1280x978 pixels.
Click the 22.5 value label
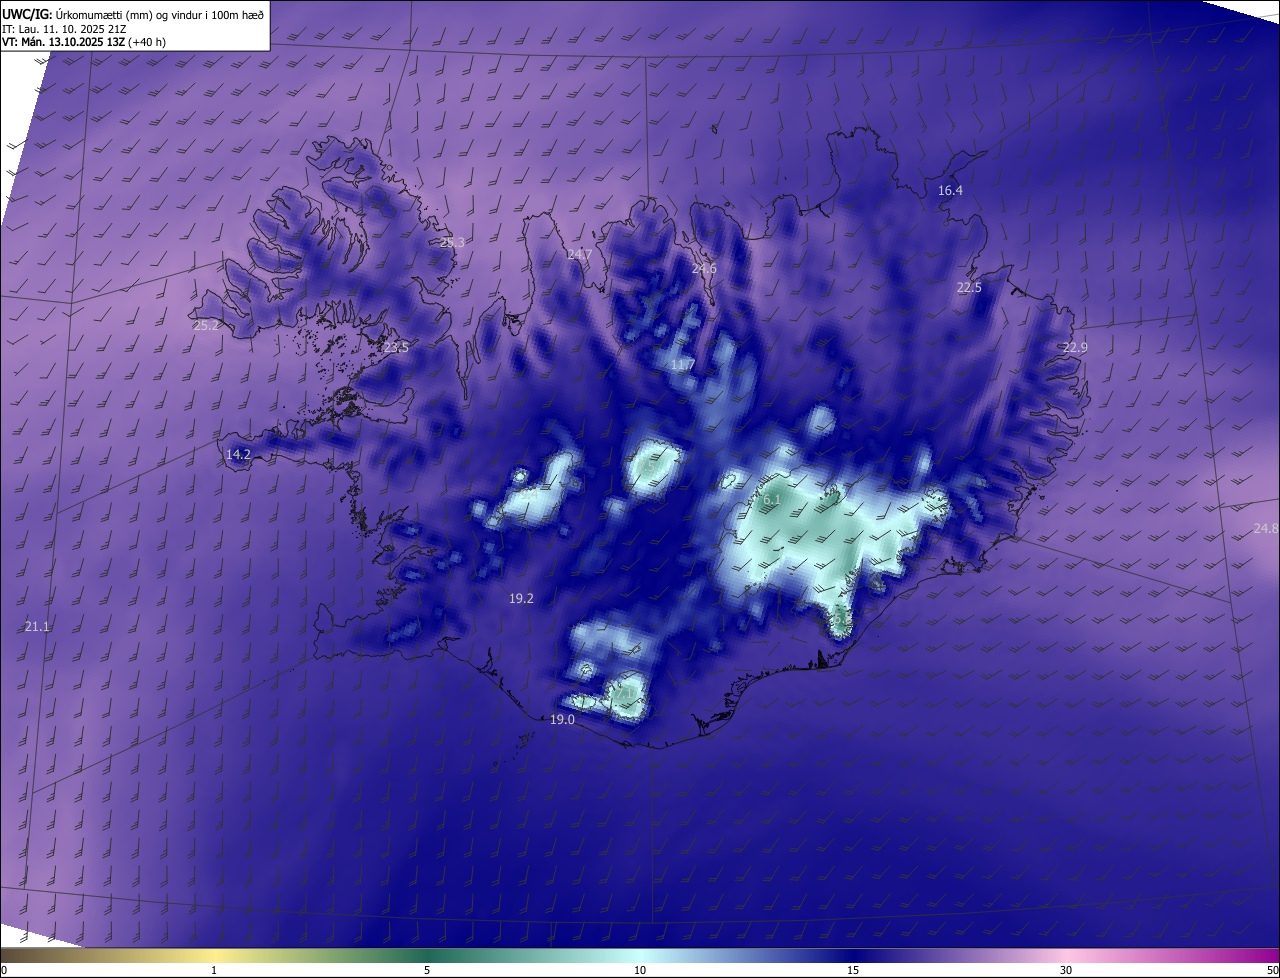969,287
